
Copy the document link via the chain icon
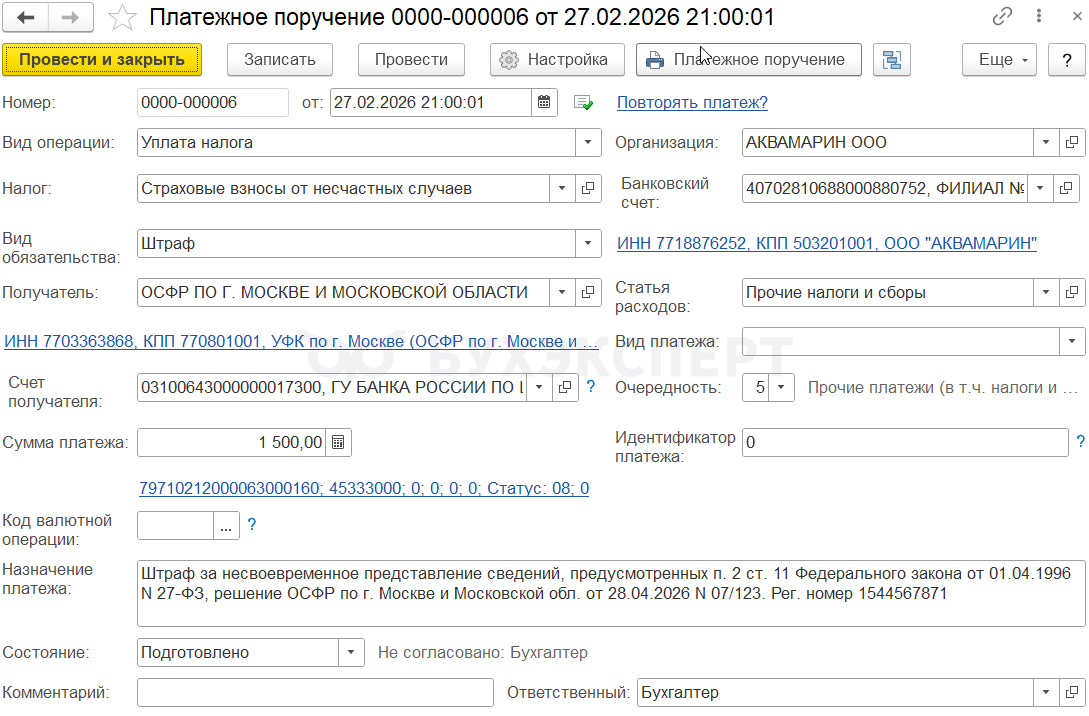tap(1002, 16)
